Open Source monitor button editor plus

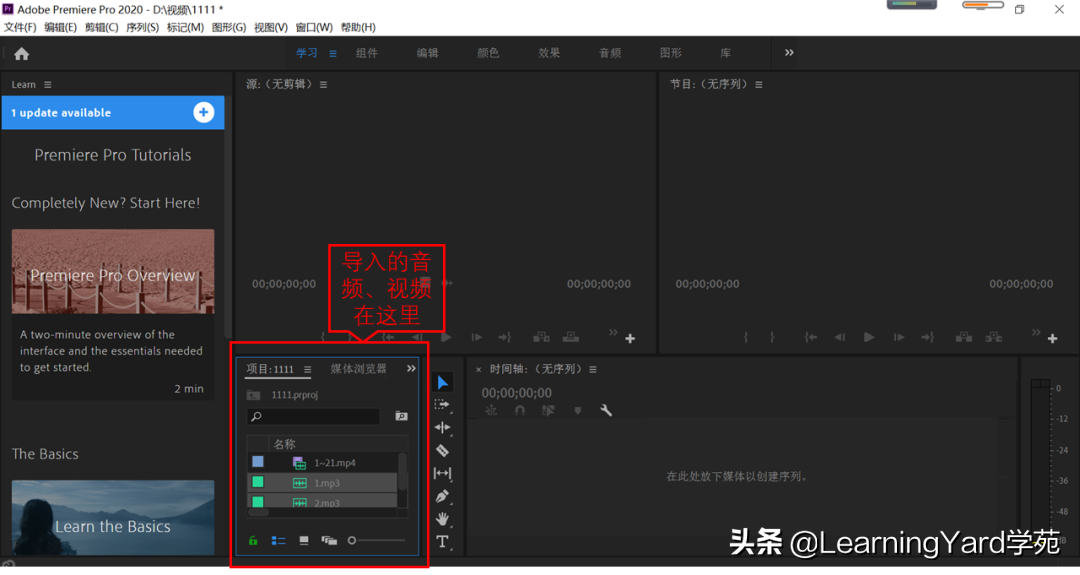pyautogui.click(x=630, y=338)
